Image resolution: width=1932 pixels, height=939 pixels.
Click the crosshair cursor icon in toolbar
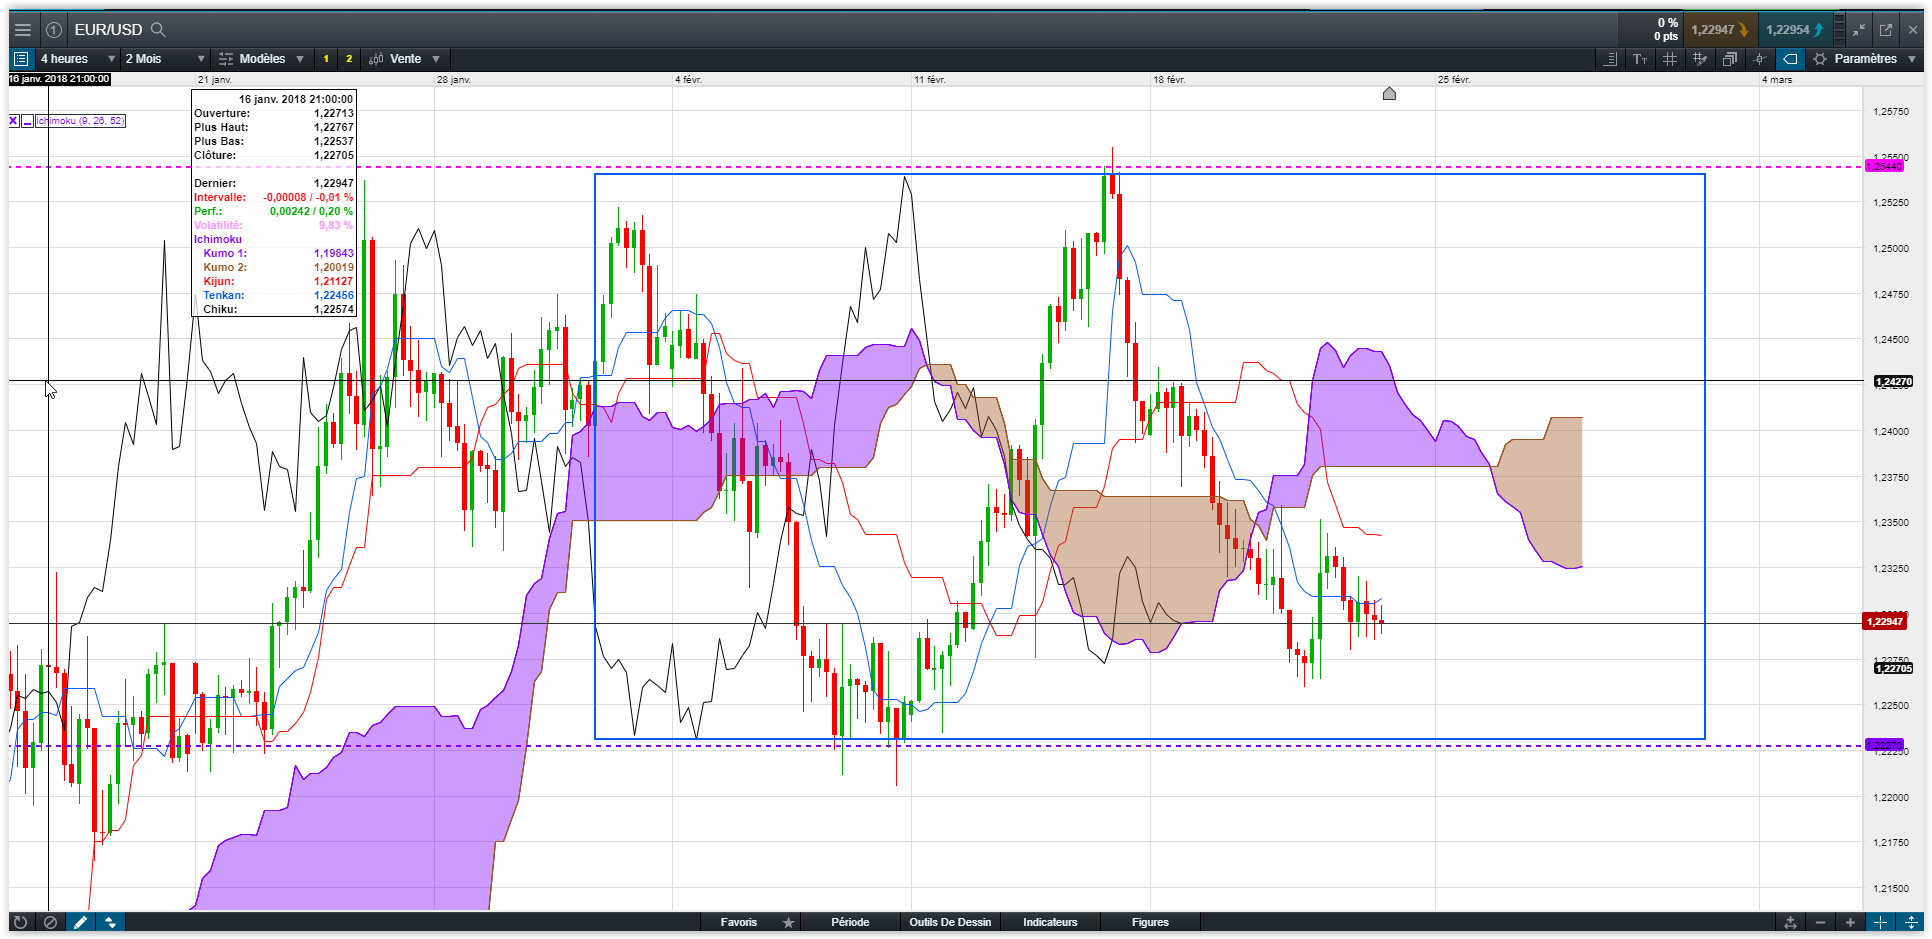point(1760,59)
